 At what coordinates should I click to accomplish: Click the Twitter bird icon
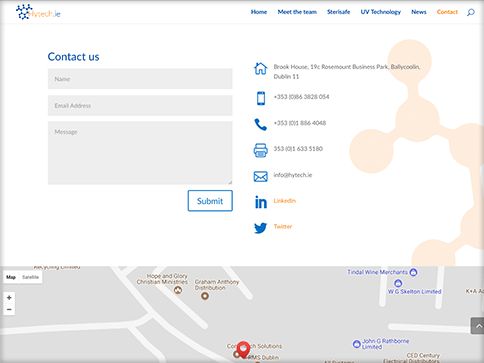pos(260,228)
